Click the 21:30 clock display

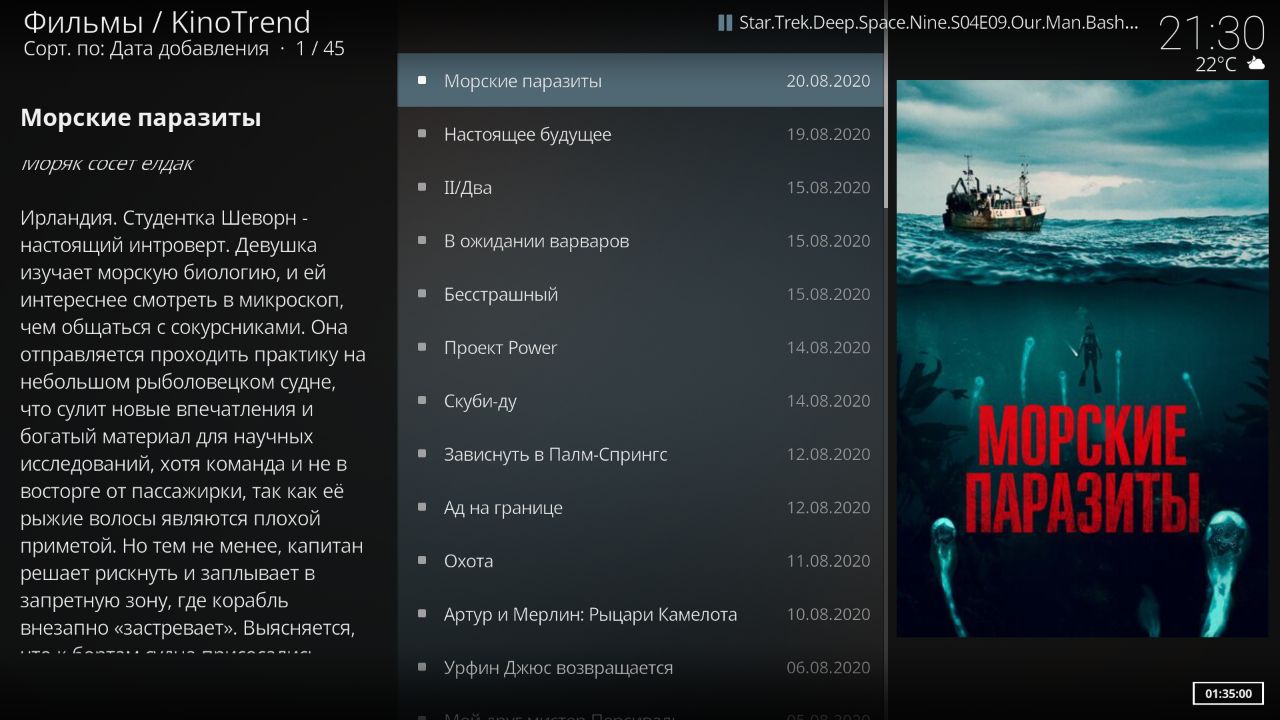pos(1212,34)
